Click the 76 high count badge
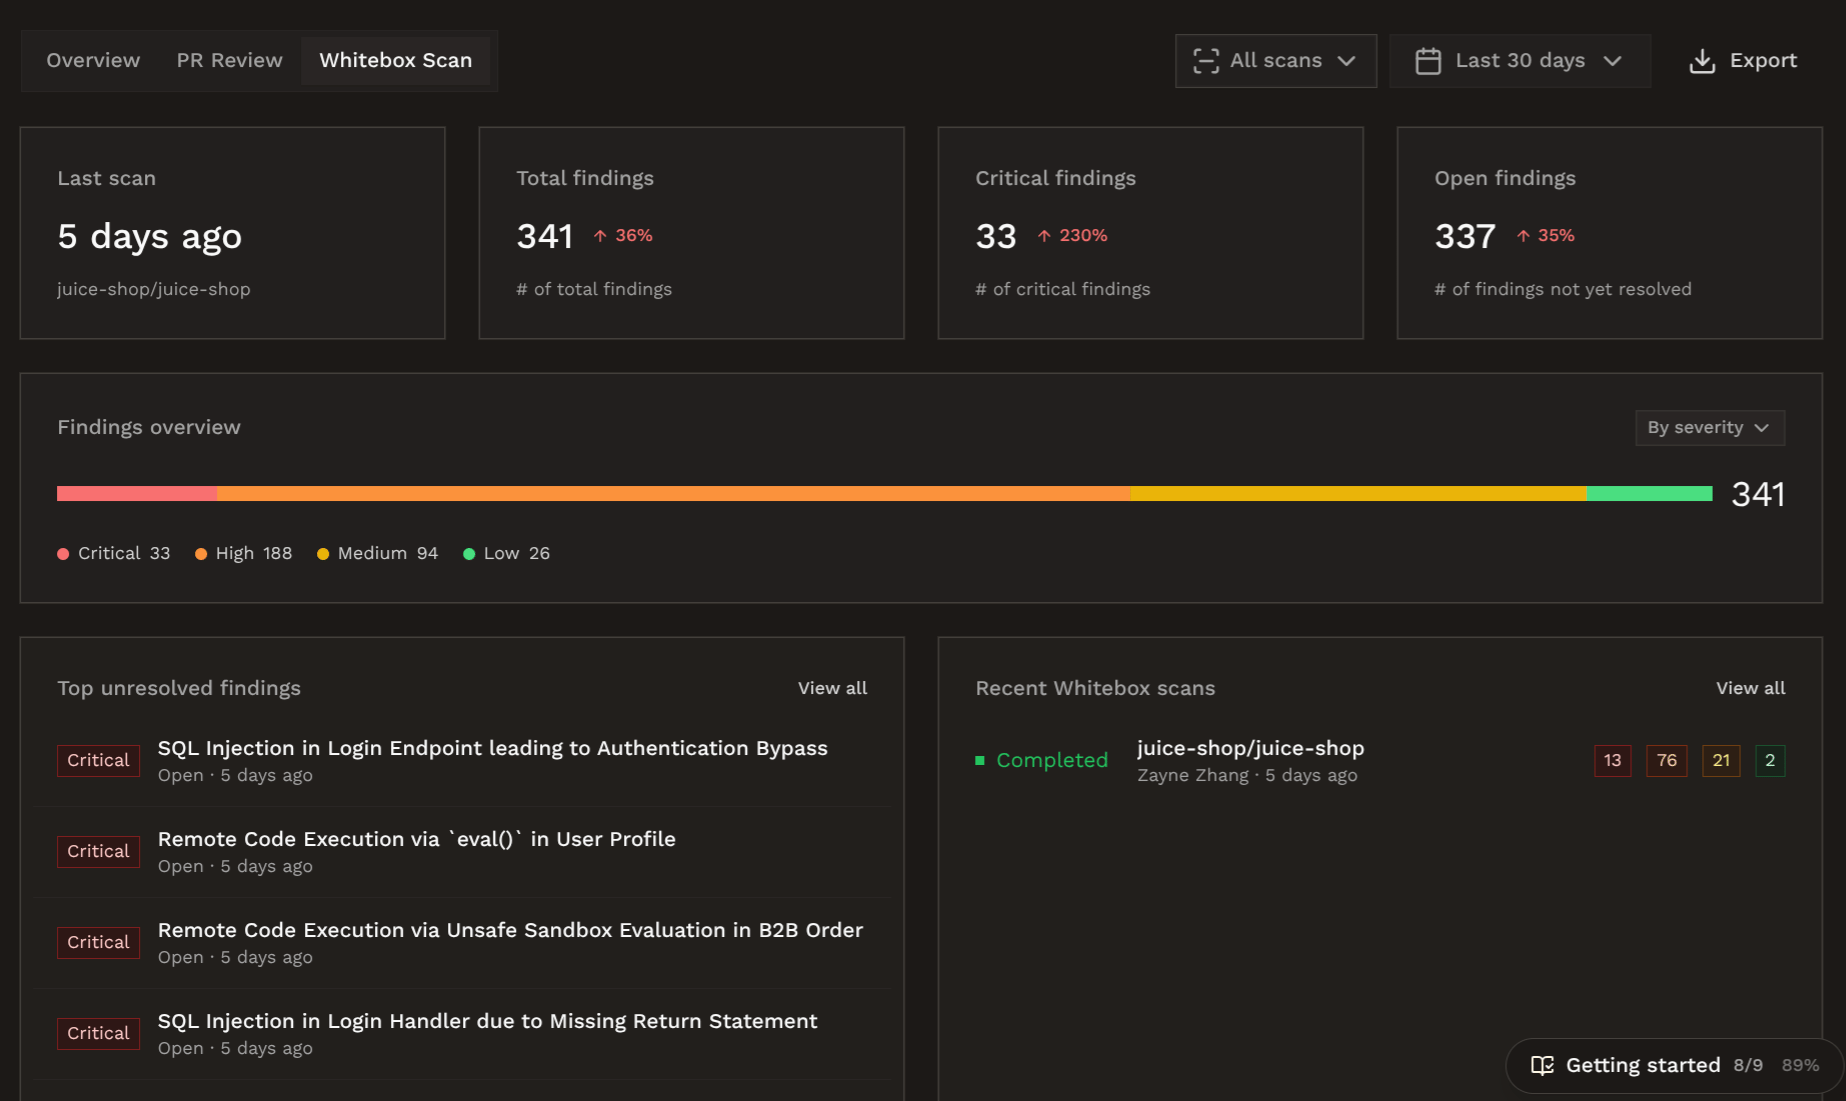The image size is (1846, 1101). (1666, 760)
